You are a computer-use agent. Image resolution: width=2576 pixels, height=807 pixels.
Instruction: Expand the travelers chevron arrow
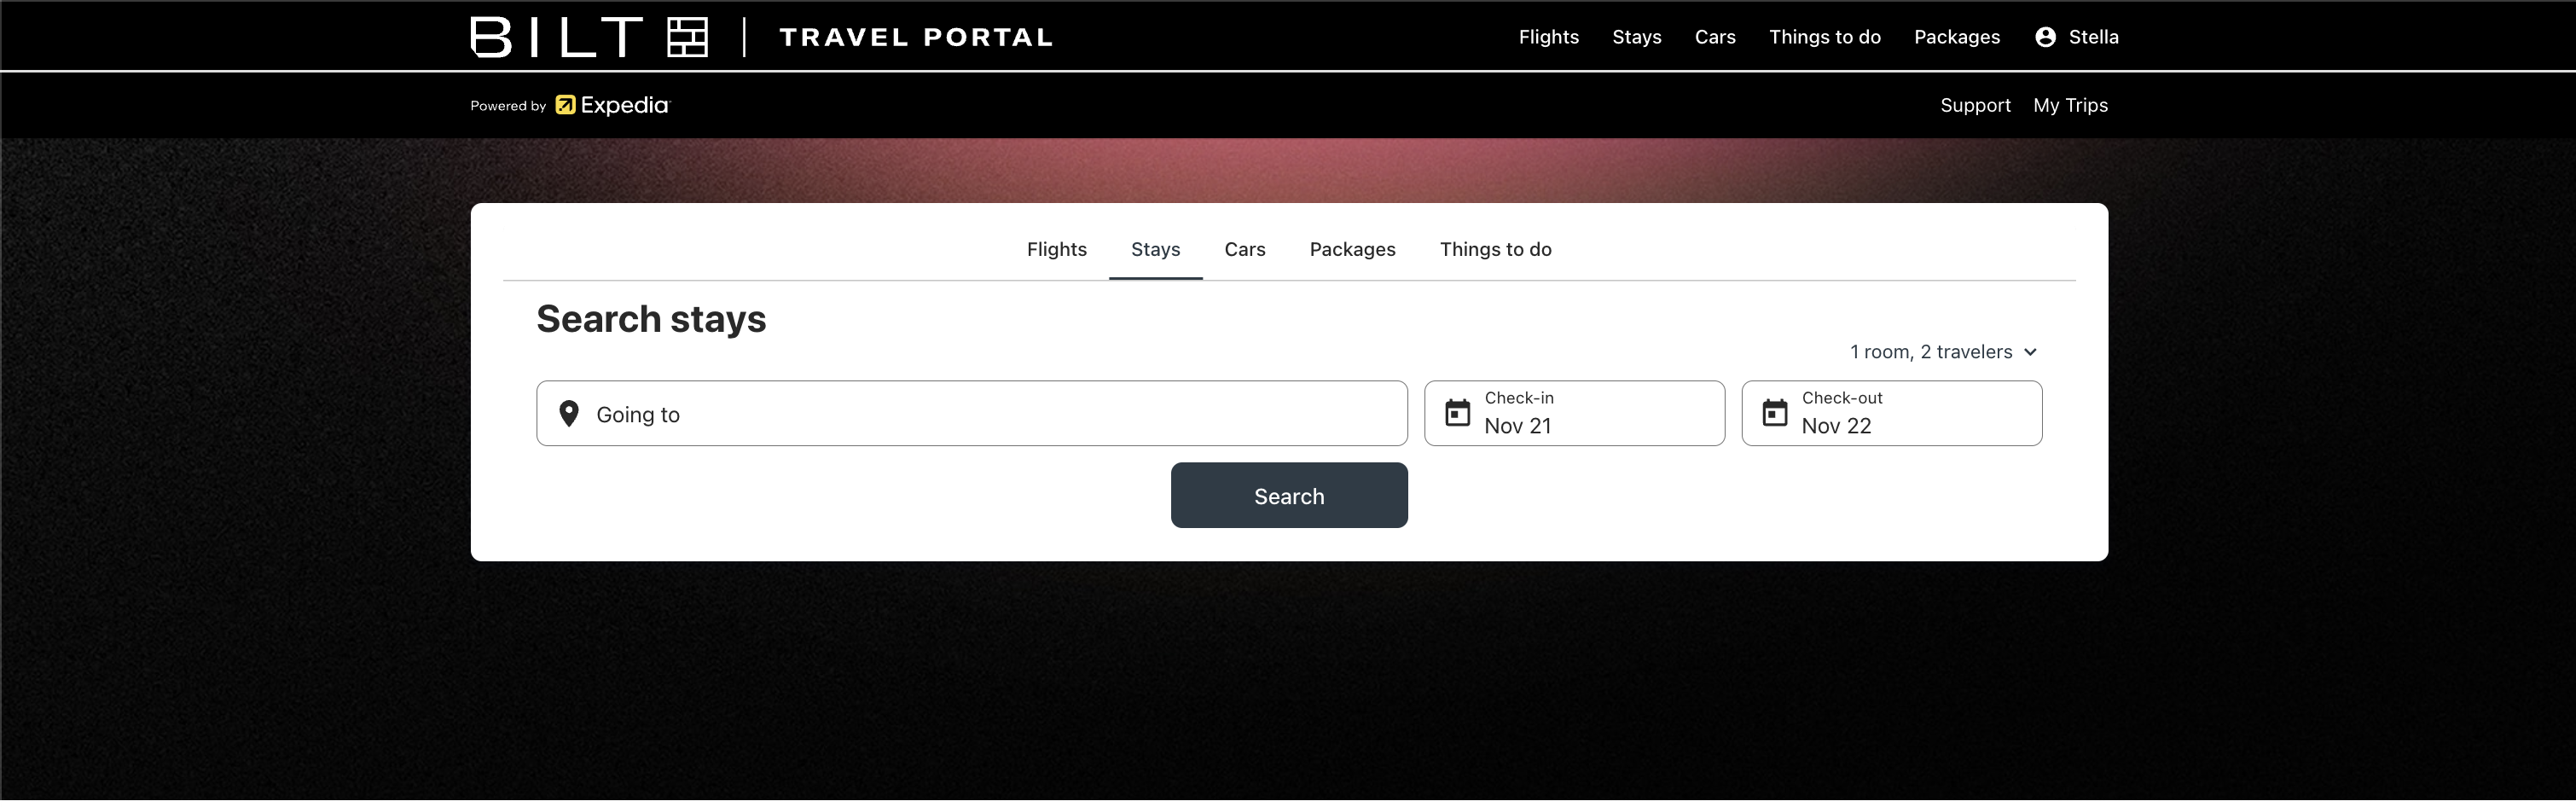tap(2030, 352)
